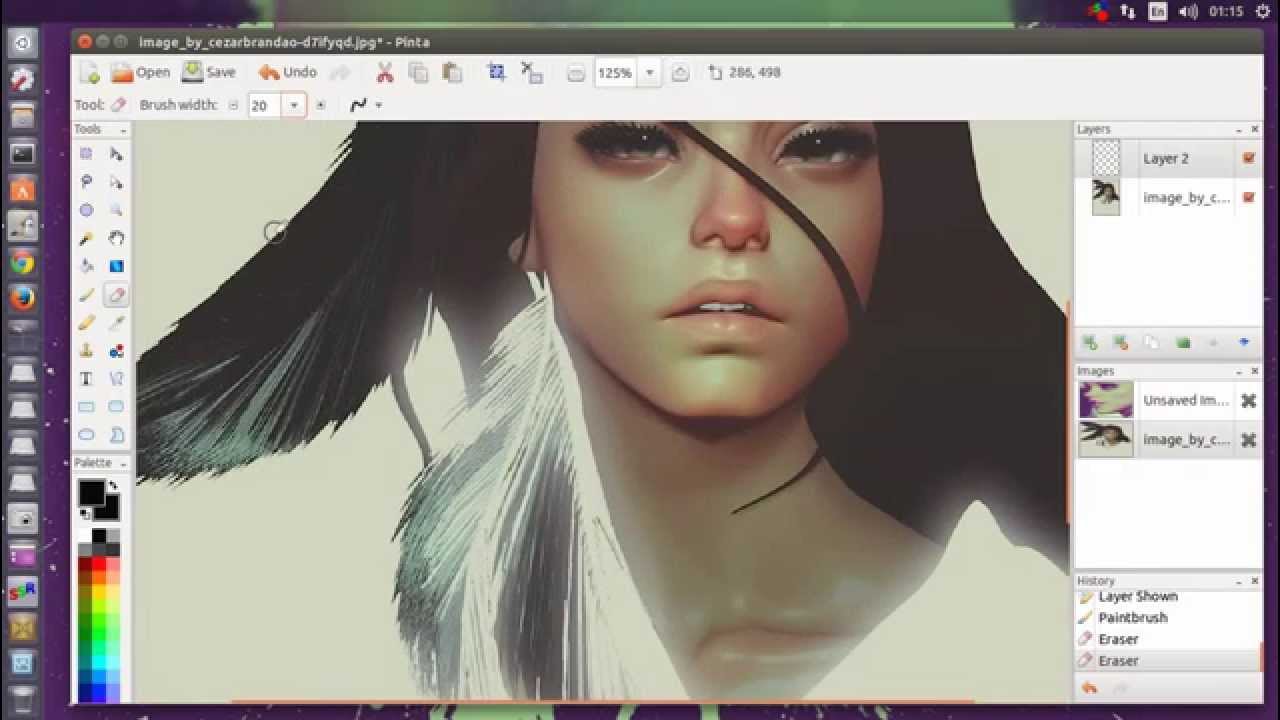1280x720 pixels.
Task: Toggle visibility of the image_by_c layer
Action: click(1248, 197)
